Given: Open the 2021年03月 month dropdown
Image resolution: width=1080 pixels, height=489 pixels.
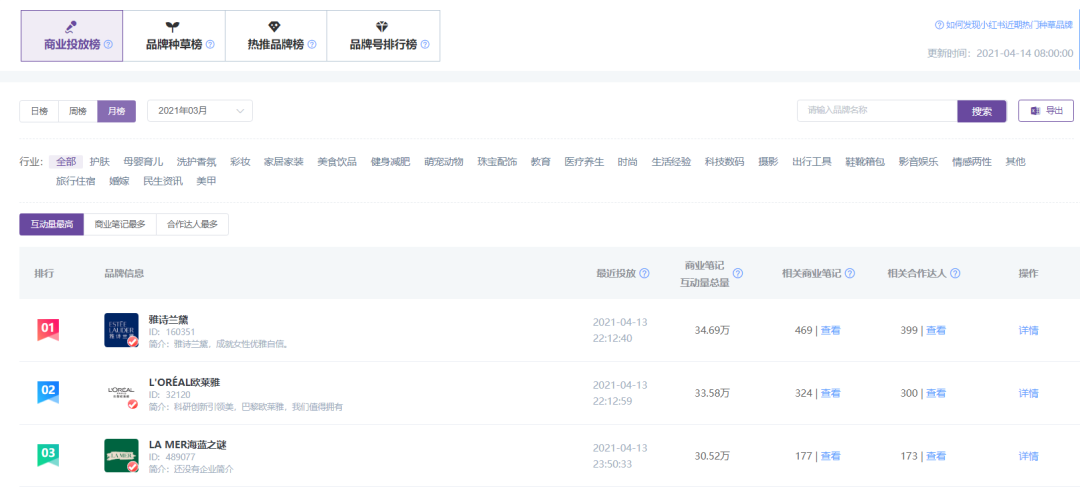Looking at the screenshot, I should click(x=200, y=111).
